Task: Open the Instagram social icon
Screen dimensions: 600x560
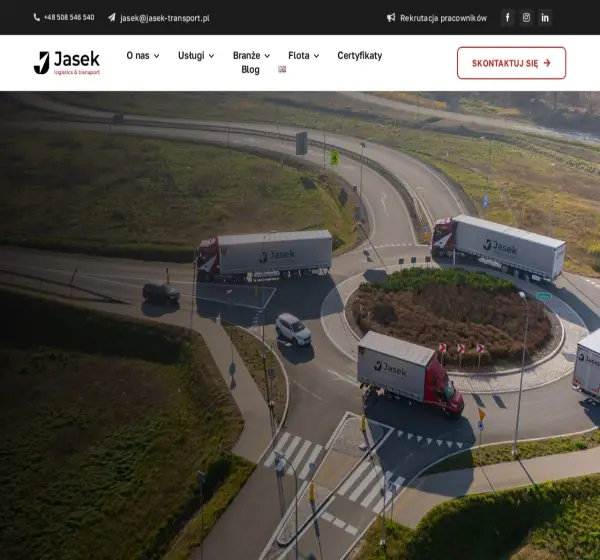Action: coord(526,18)
